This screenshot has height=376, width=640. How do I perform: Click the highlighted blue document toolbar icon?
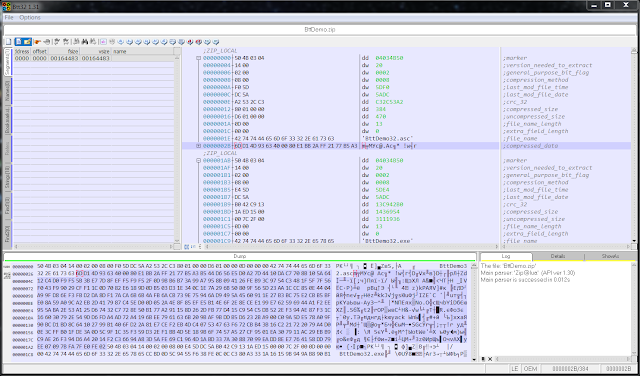19,42
